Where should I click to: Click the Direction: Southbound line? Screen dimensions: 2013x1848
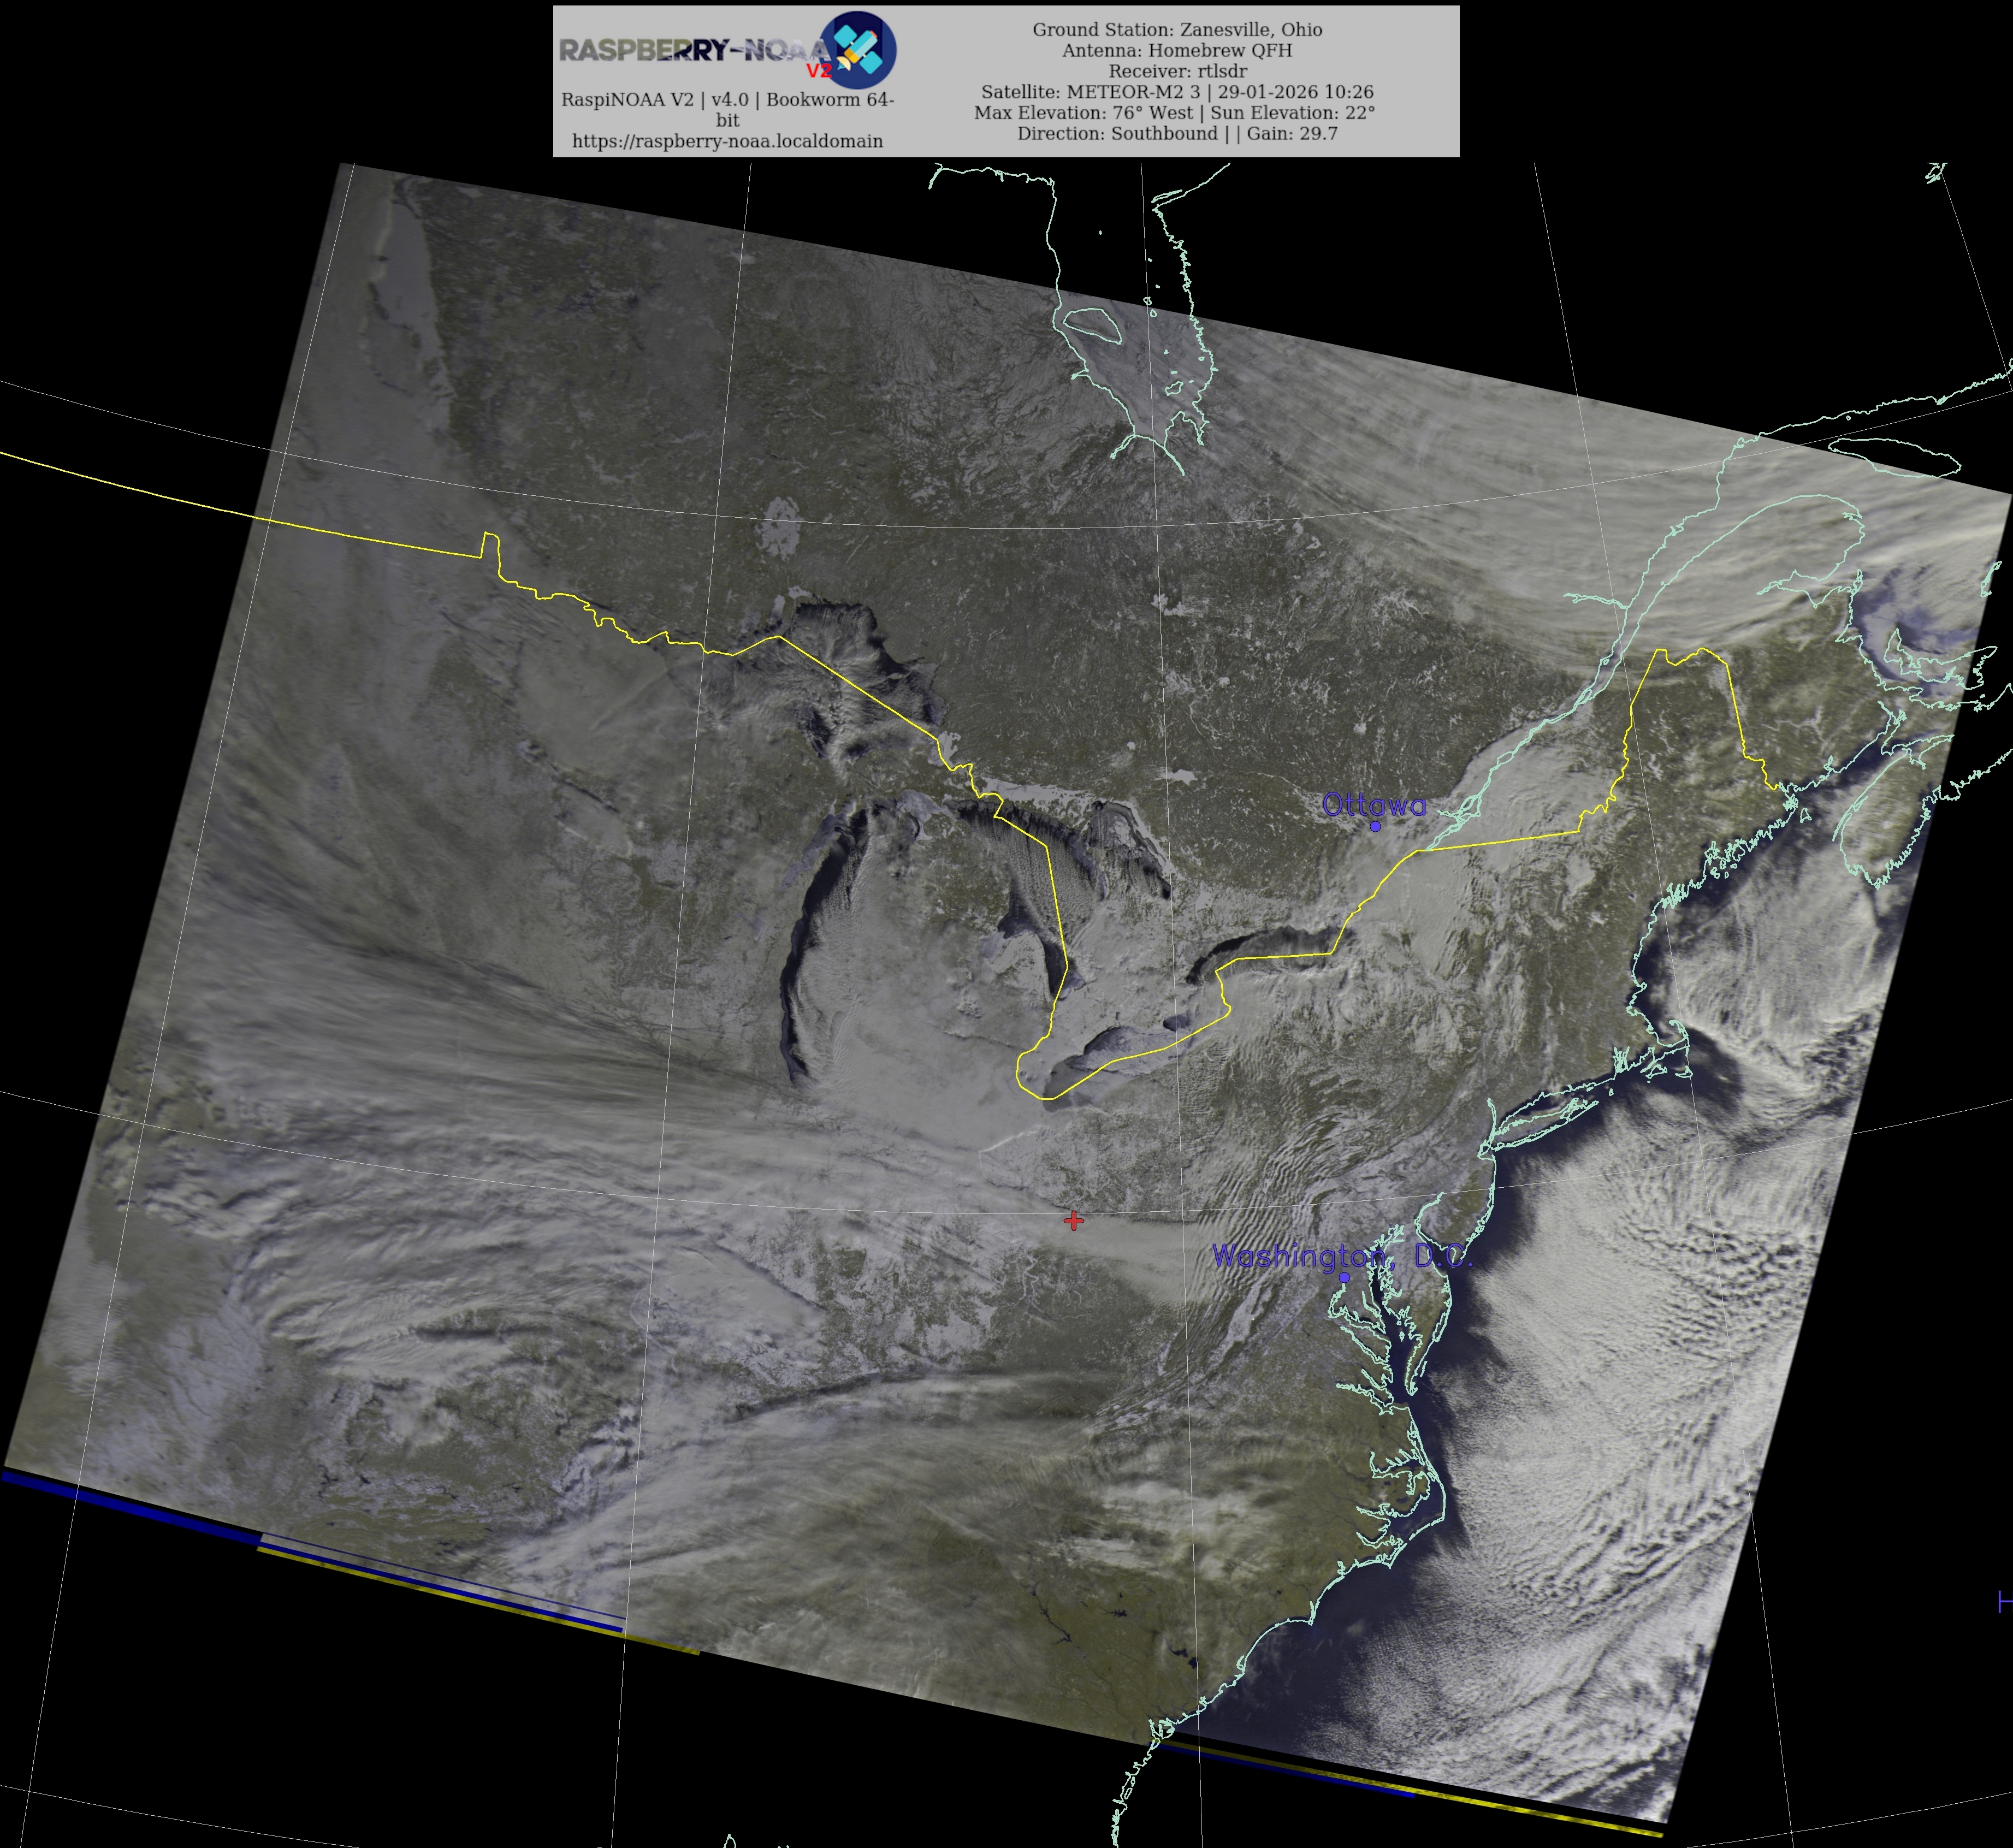1117,134
